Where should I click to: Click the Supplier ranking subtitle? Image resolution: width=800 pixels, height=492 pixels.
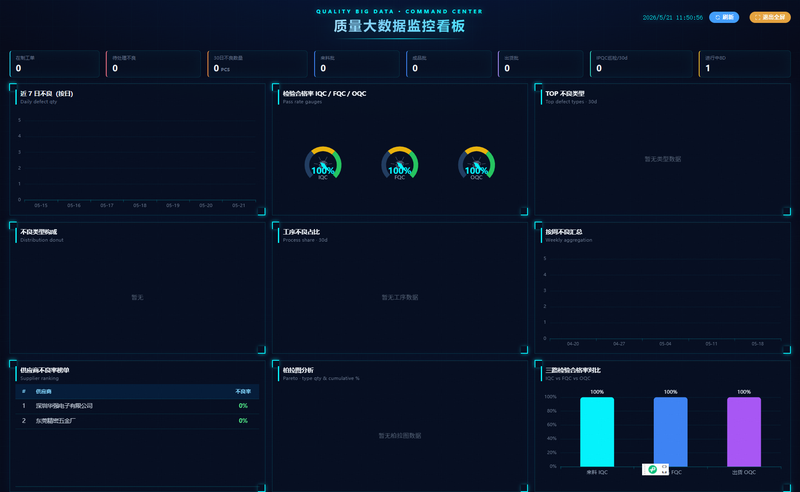click(39, 379)
